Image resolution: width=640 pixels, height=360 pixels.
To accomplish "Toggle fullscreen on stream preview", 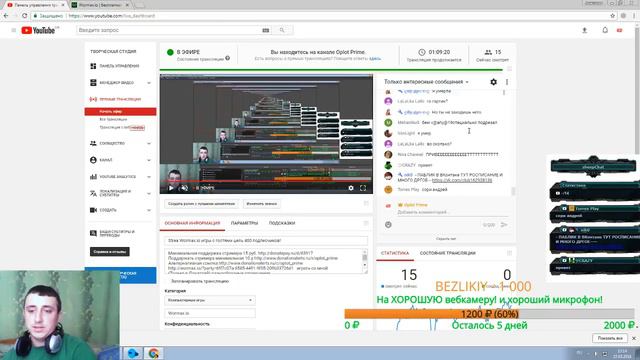I will coord(363,188).
